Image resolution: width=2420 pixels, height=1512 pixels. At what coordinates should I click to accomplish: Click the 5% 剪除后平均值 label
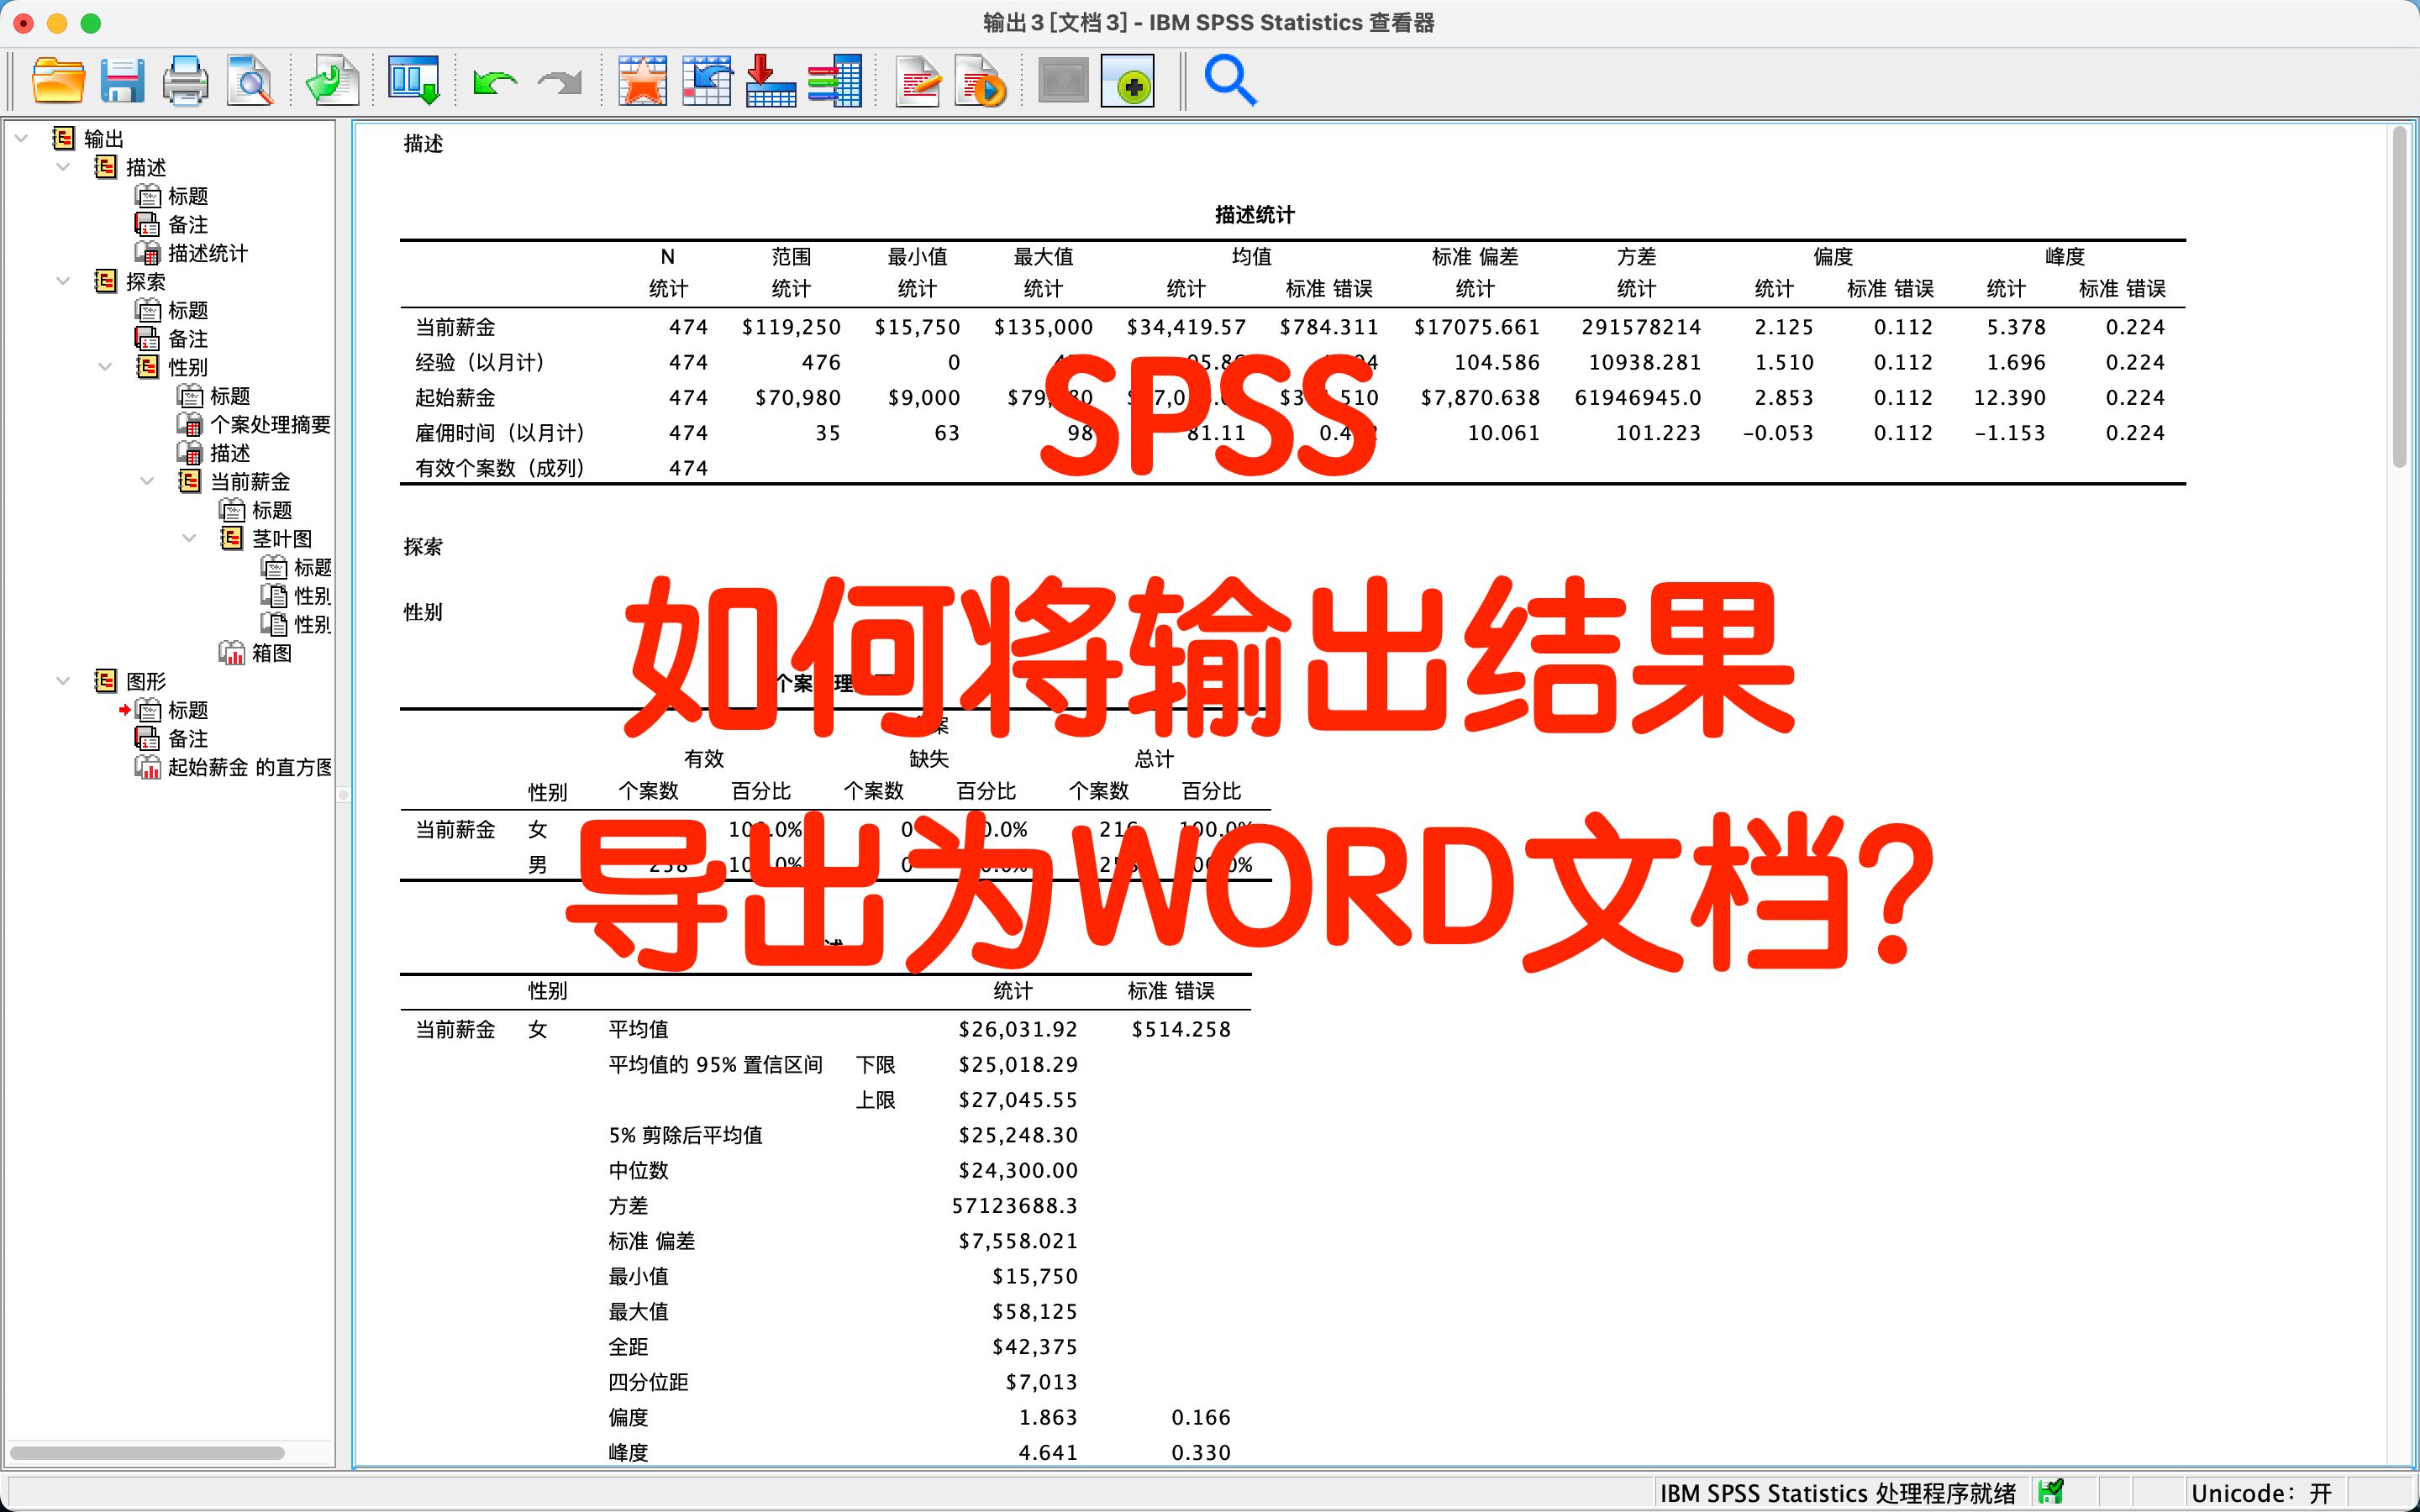[x=685, y=1135]
